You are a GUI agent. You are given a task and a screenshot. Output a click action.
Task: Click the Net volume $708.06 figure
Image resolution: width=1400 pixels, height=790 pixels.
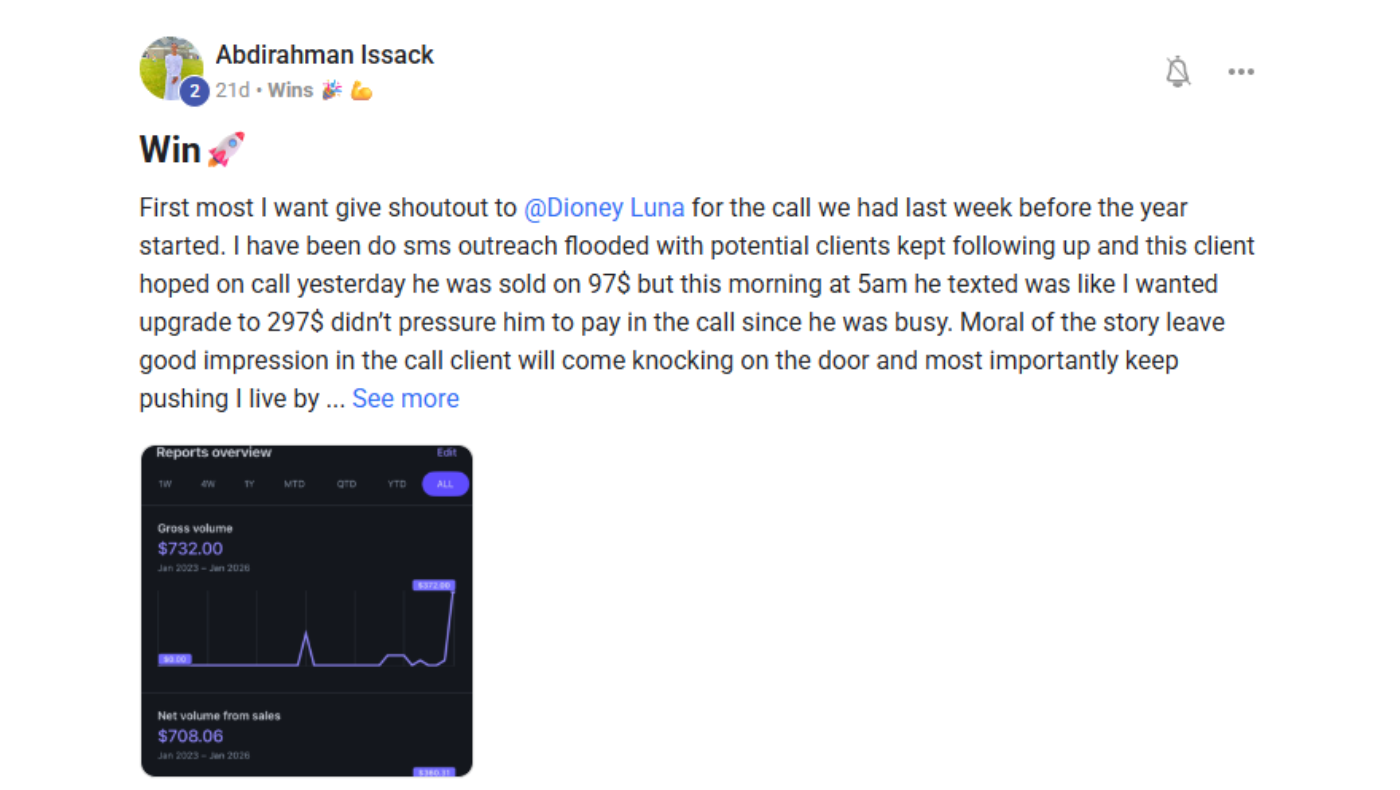click(x=190, y=736)
